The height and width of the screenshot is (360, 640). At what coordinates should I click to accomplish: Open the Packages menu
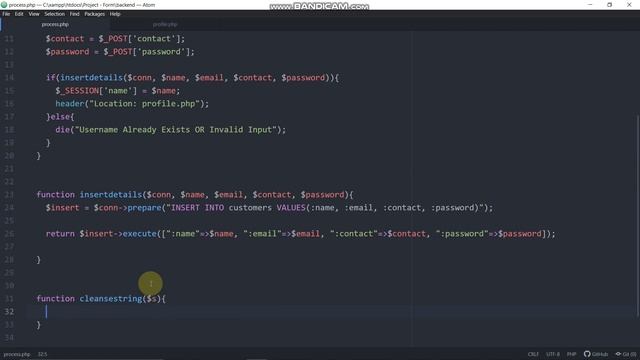[x=95, y=14]
